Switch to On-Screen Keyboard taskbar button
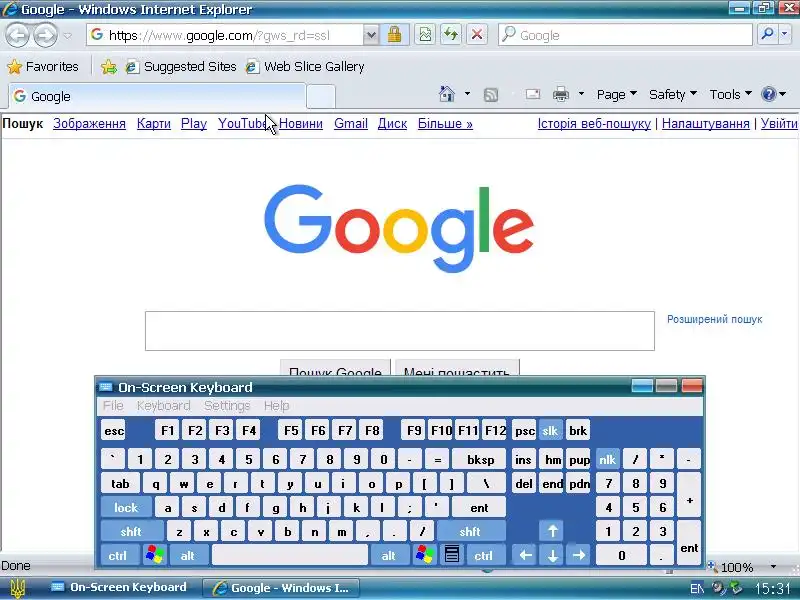Screen dimensions: 800x600 pyautogui.click(x=119, y=588)
